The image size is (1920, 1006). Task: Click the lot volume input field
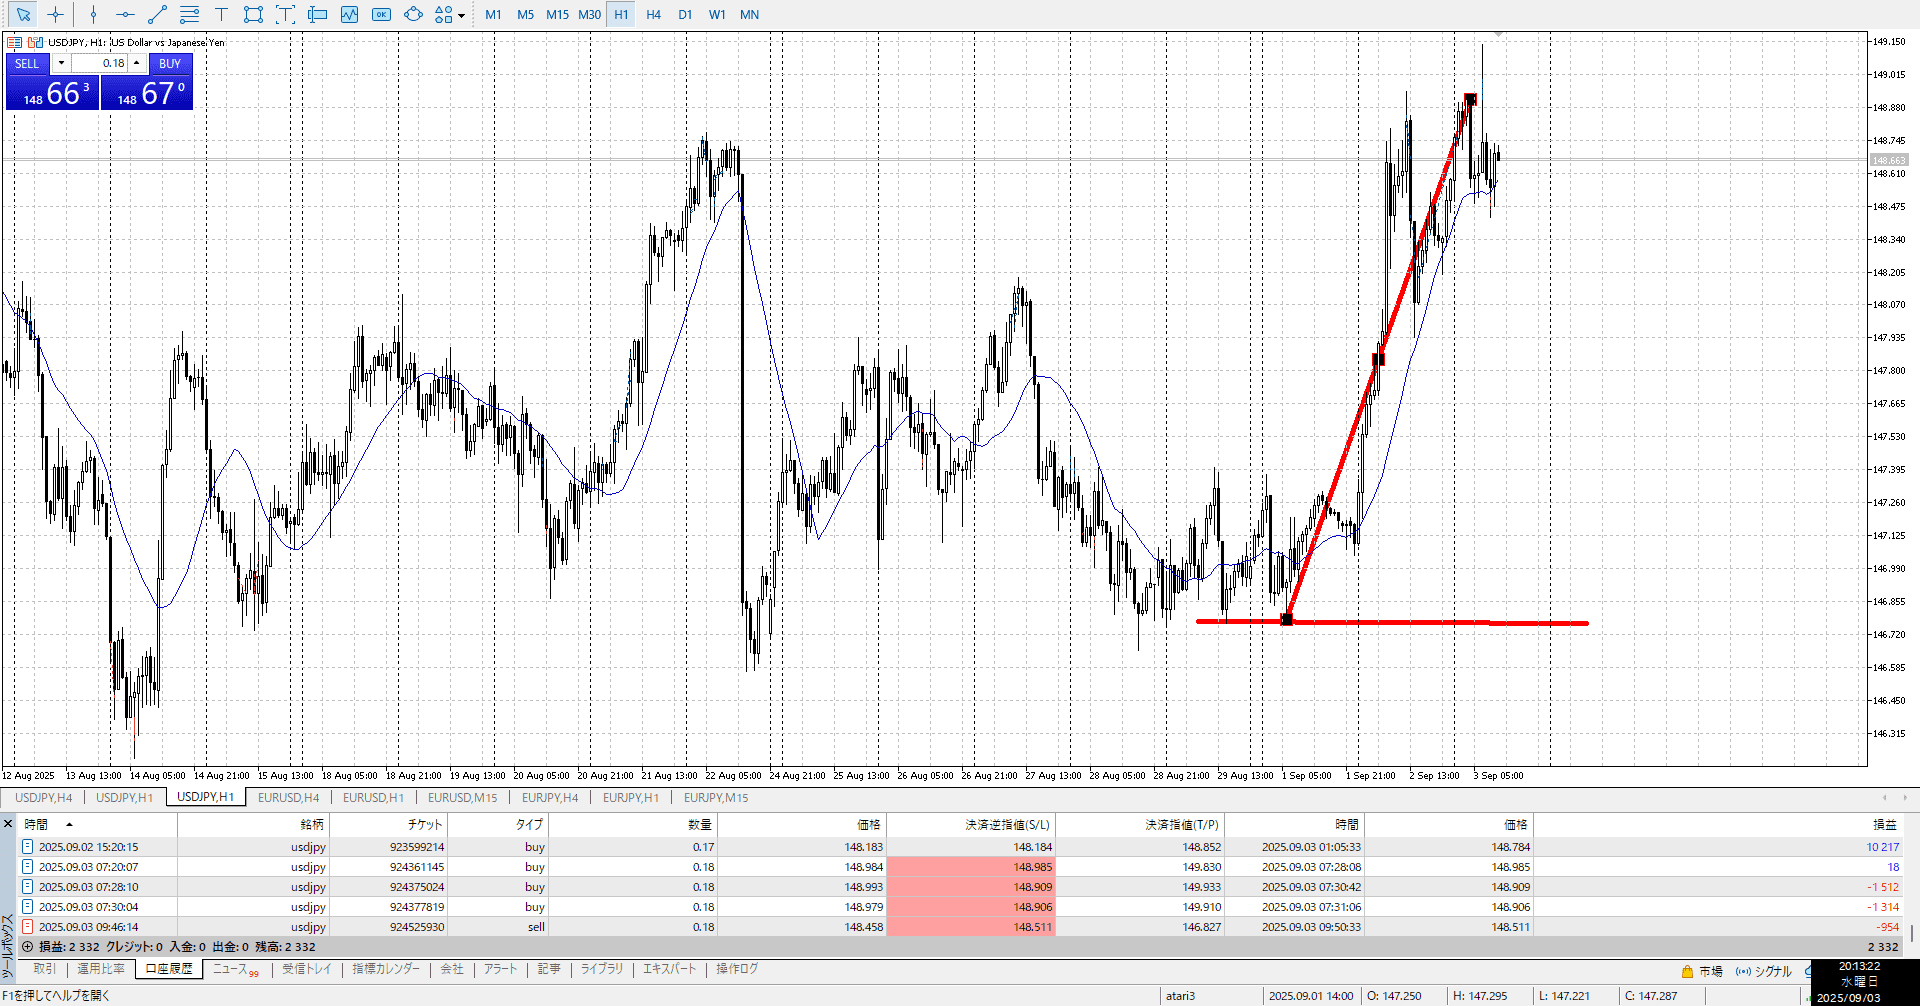(x=100, y=63)
